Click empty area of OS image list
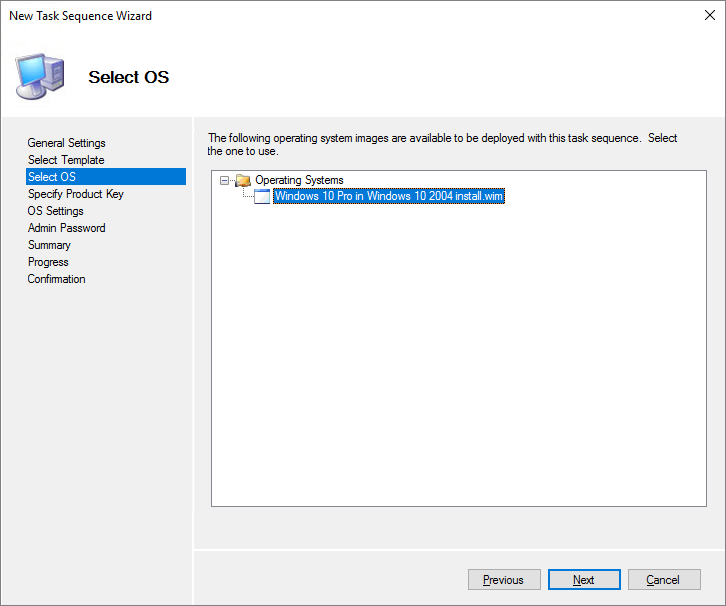Image resolution: width=726 pixels, height=606 pixels. pyautogui.click(x=458, y=380)
